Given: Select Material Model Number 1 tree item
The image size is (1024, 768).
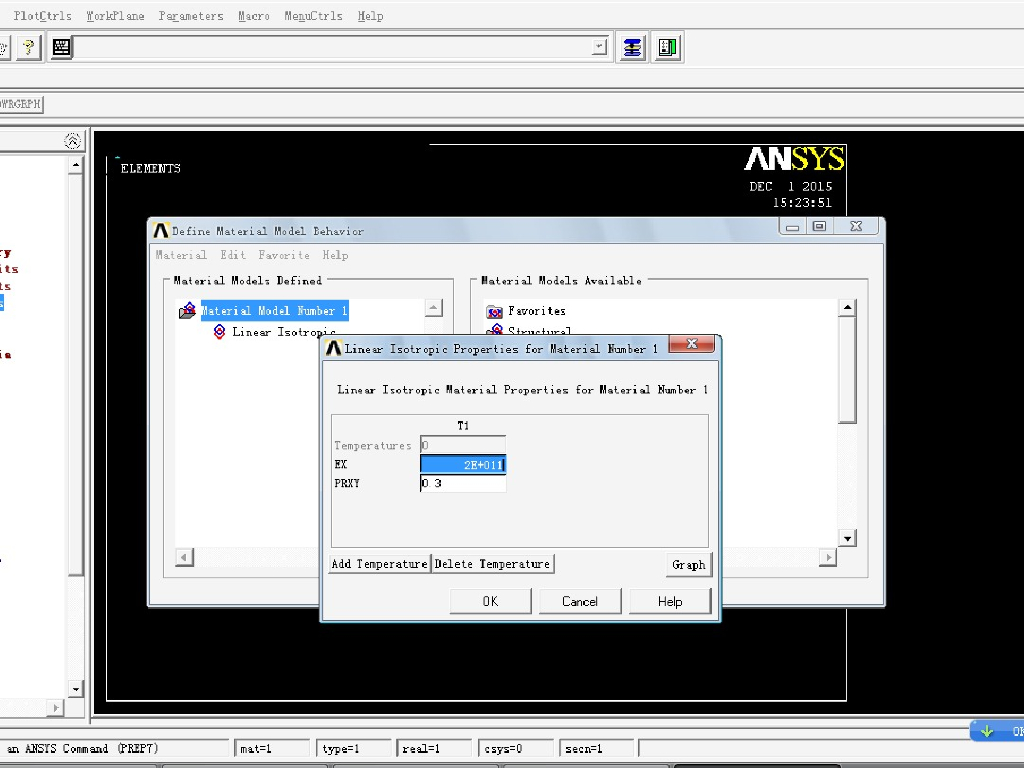Looking at the screenshot, I should (274, 311).
